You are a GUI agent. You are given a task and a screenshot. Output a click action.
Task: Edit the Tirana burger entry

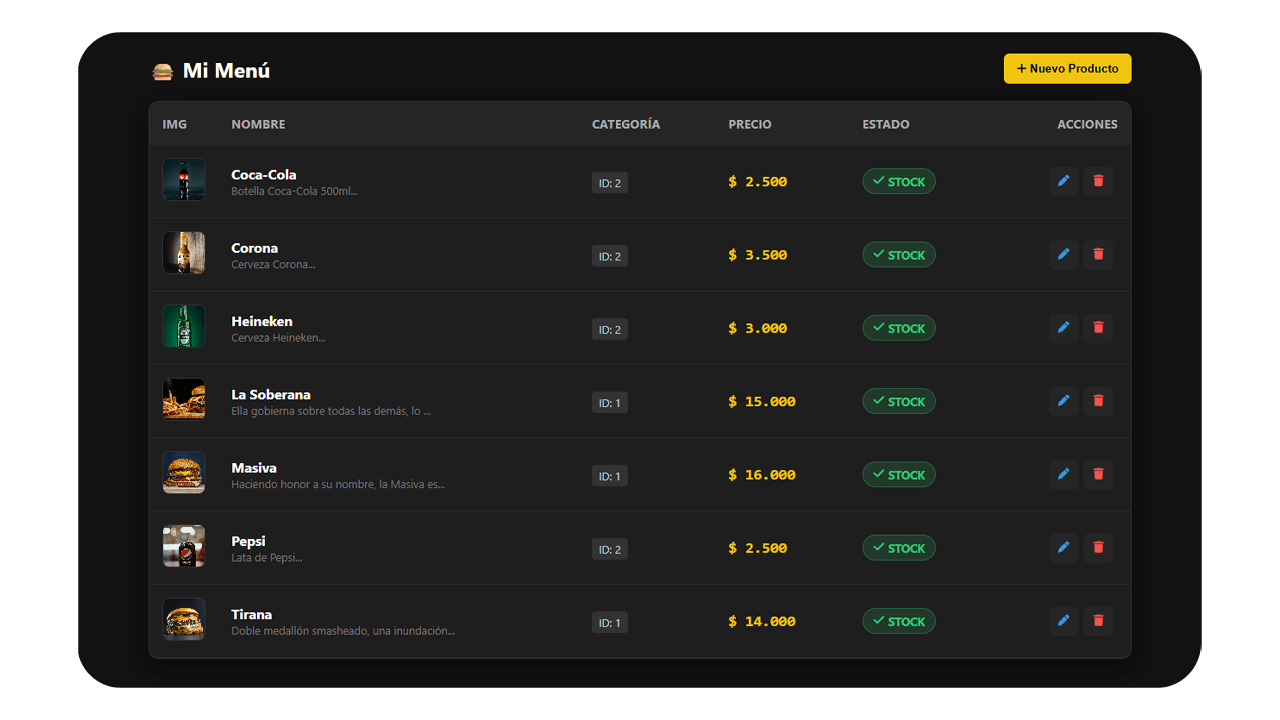coord(1063,621)
